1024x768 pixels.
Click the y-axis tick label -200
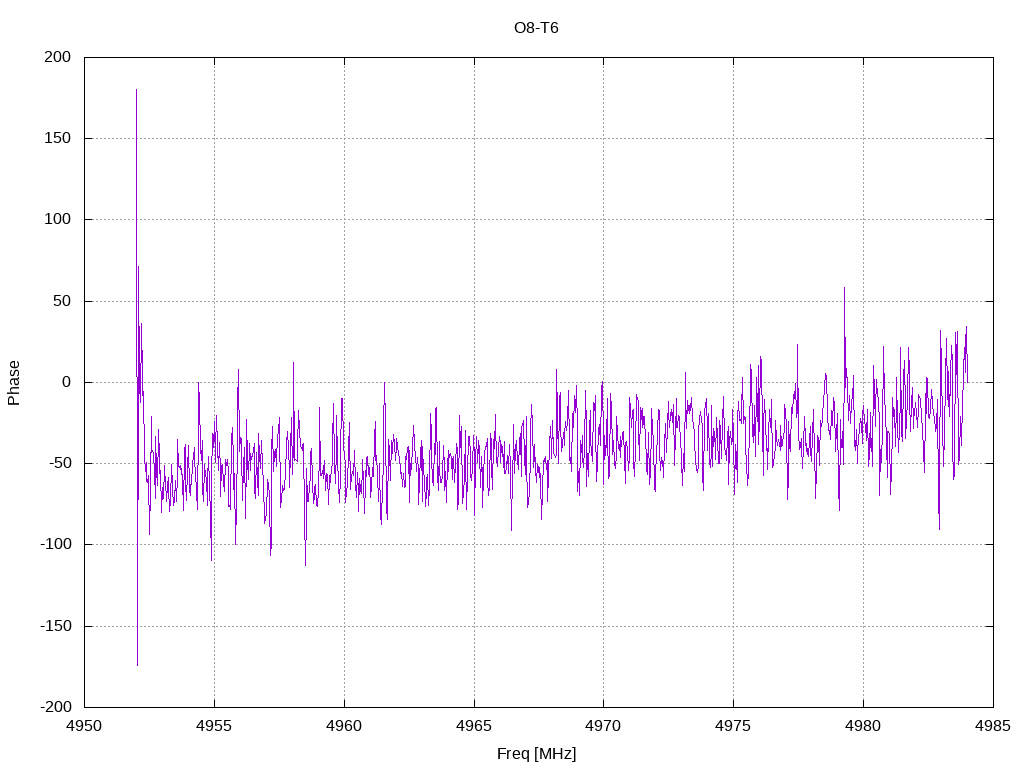tap(56, 707)
